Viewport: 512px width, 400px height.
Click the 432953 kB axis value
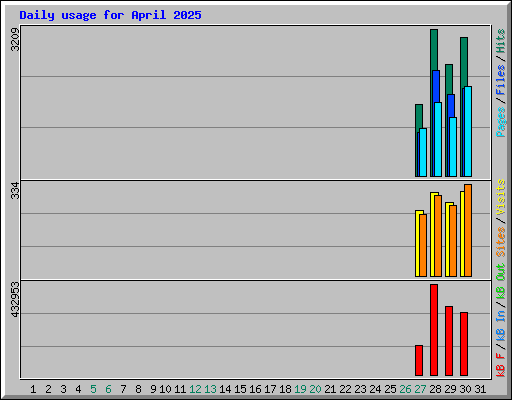pyautogui.click(x=15, y=300)
